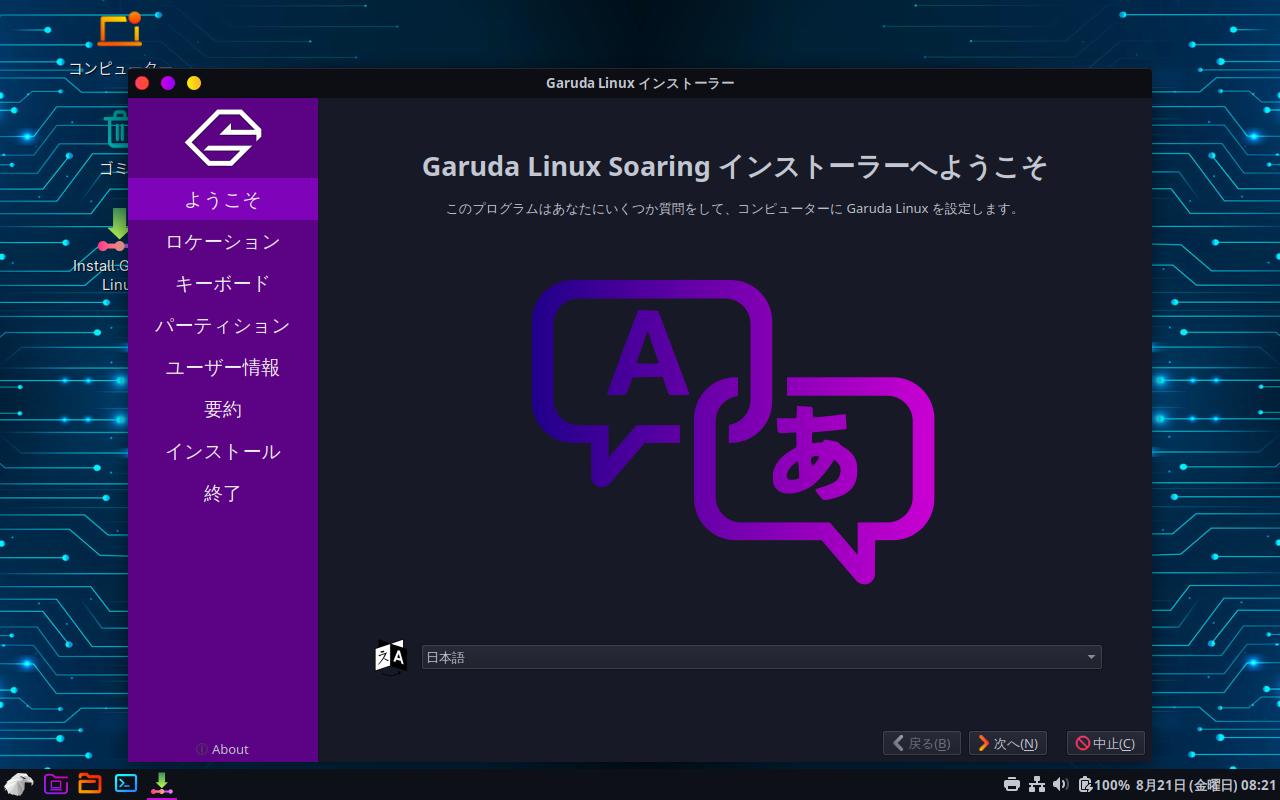Launch the terminal from the taskbar
Image resolution: width=1280 pixels, height=800 pixels.
click(126, 784)
